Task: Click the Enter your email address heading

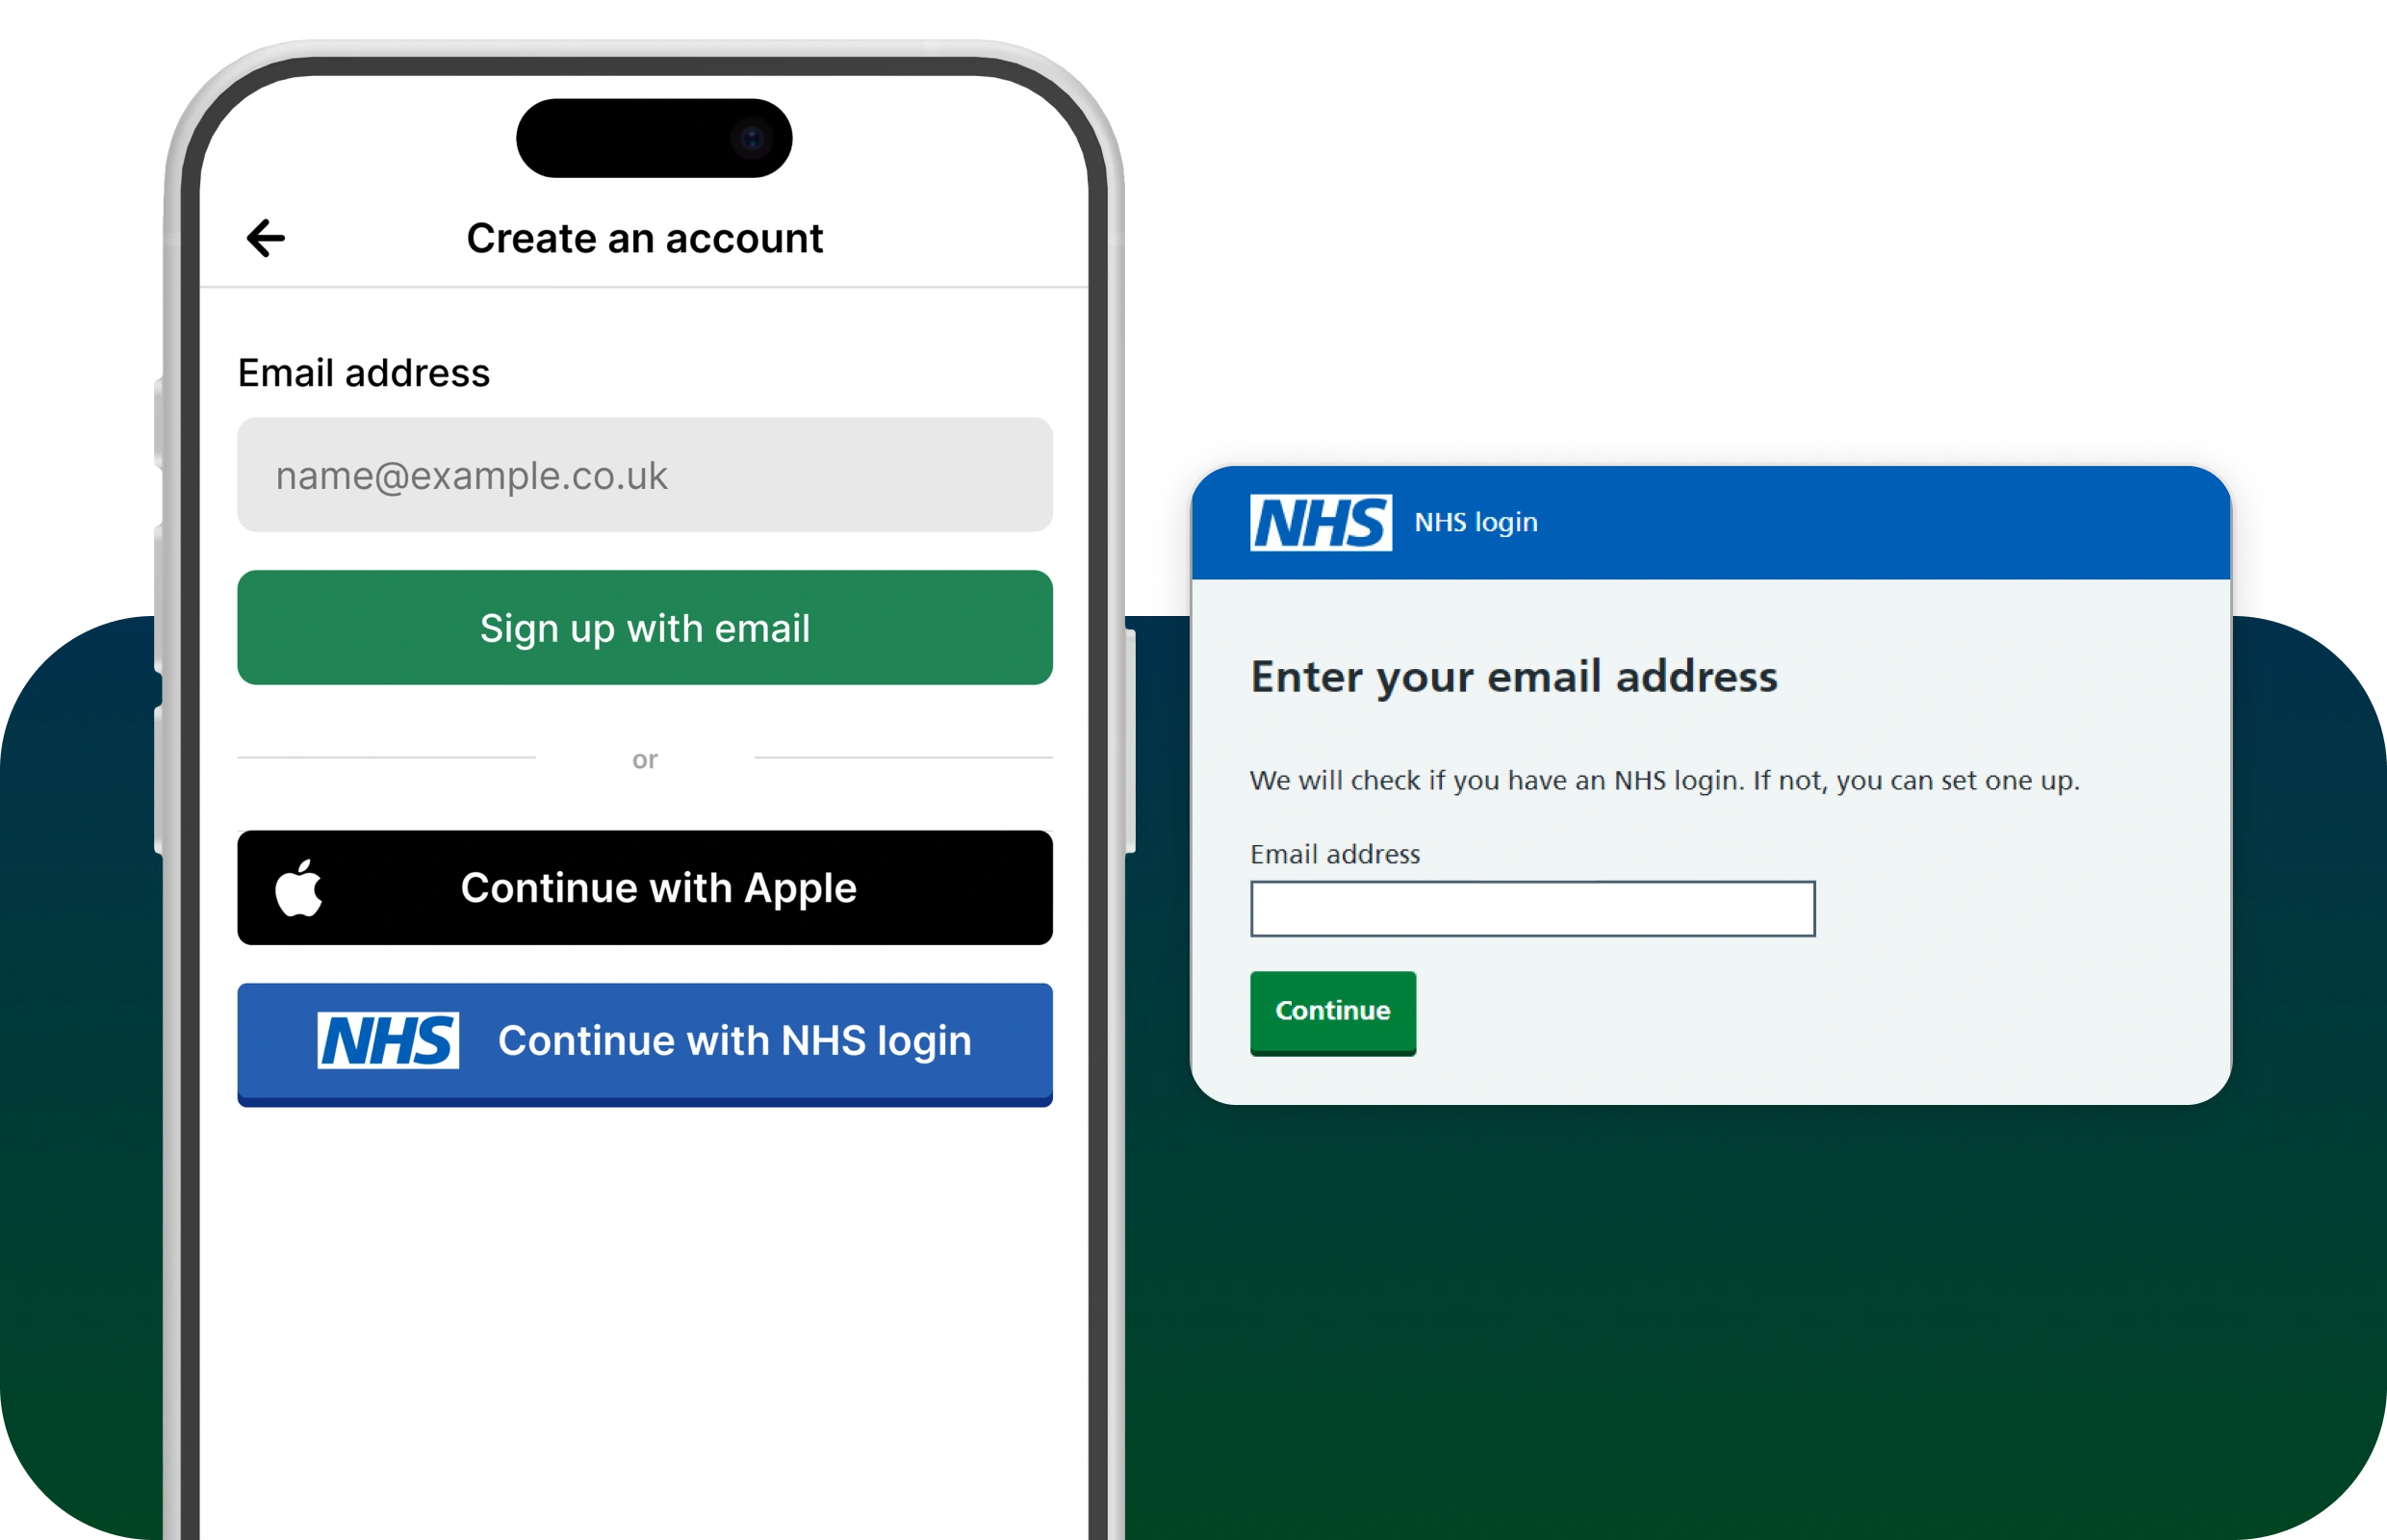Action: click(x=1514, y=678)
